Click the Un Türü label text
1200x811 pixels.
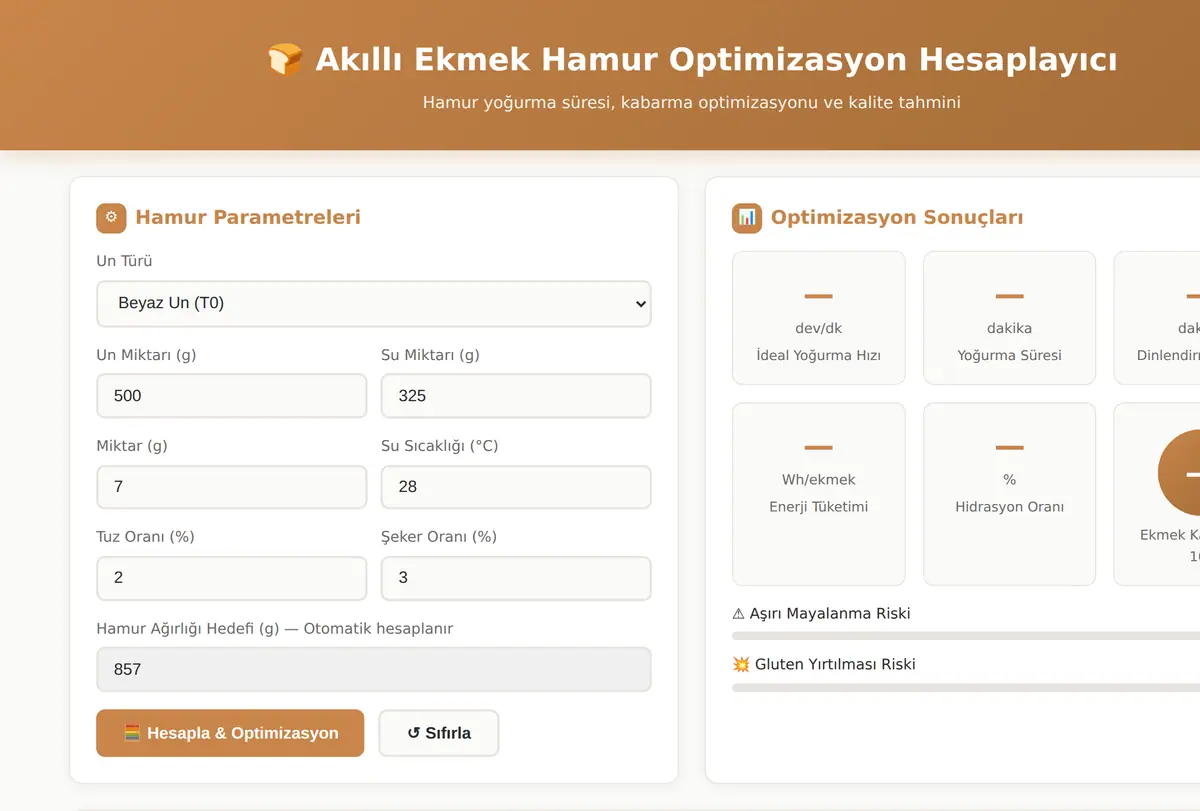click(x=124, y=262)
